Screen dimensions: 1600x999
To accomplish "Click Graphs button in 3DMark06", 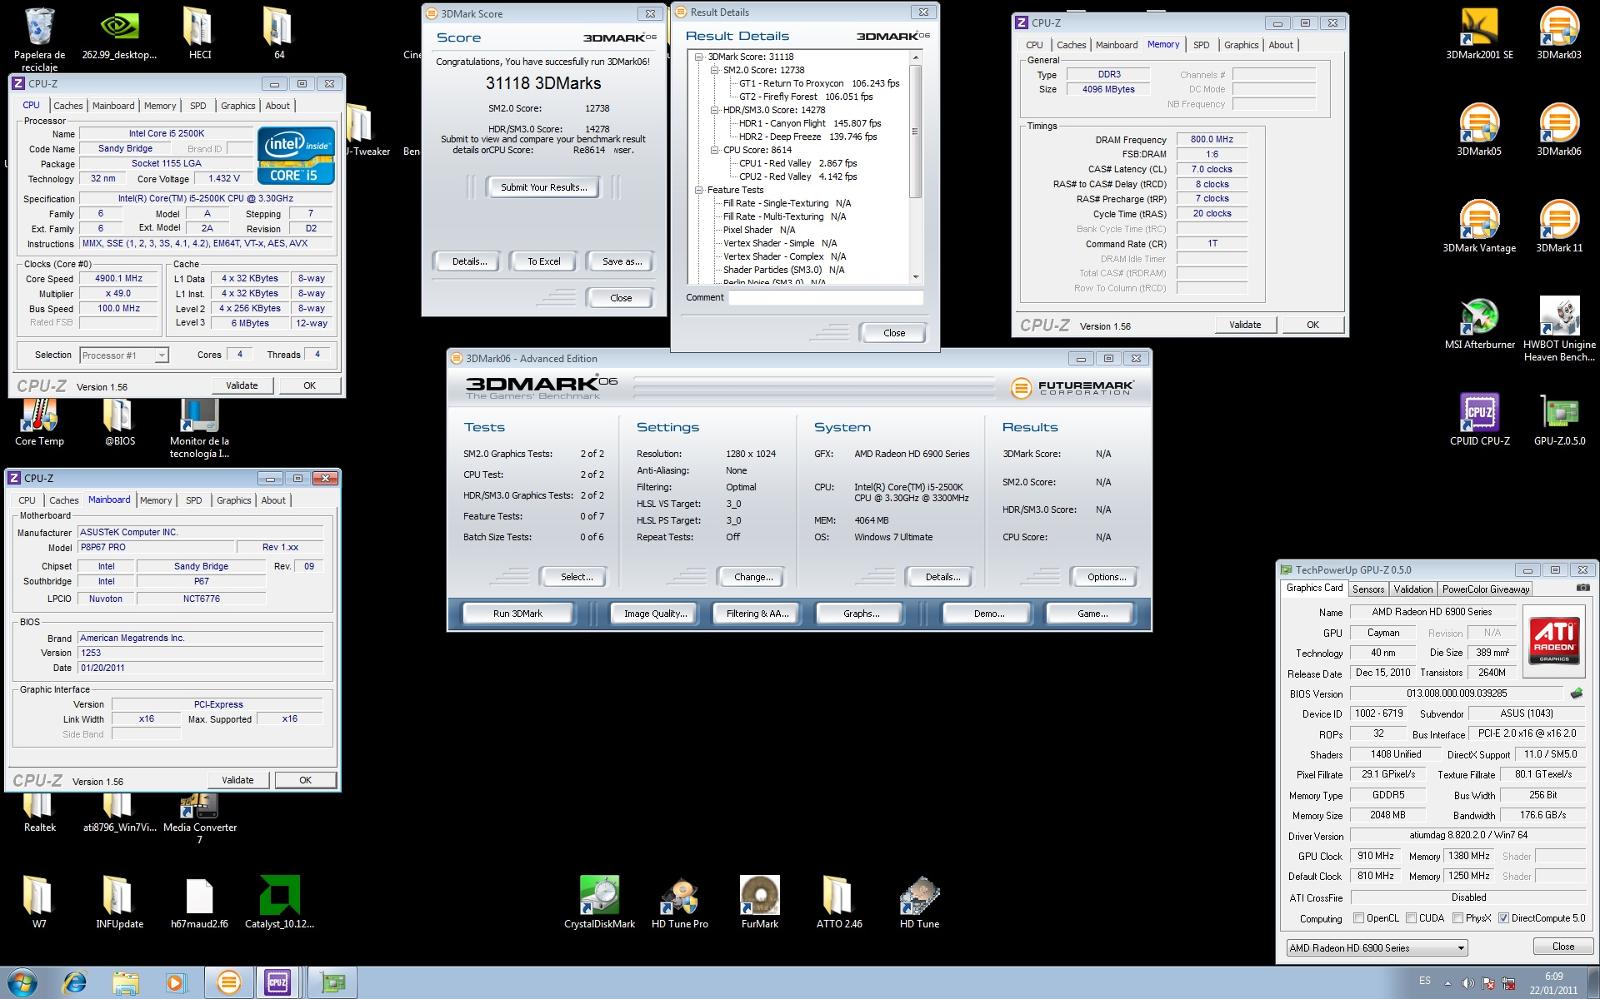I will (860, 613).
